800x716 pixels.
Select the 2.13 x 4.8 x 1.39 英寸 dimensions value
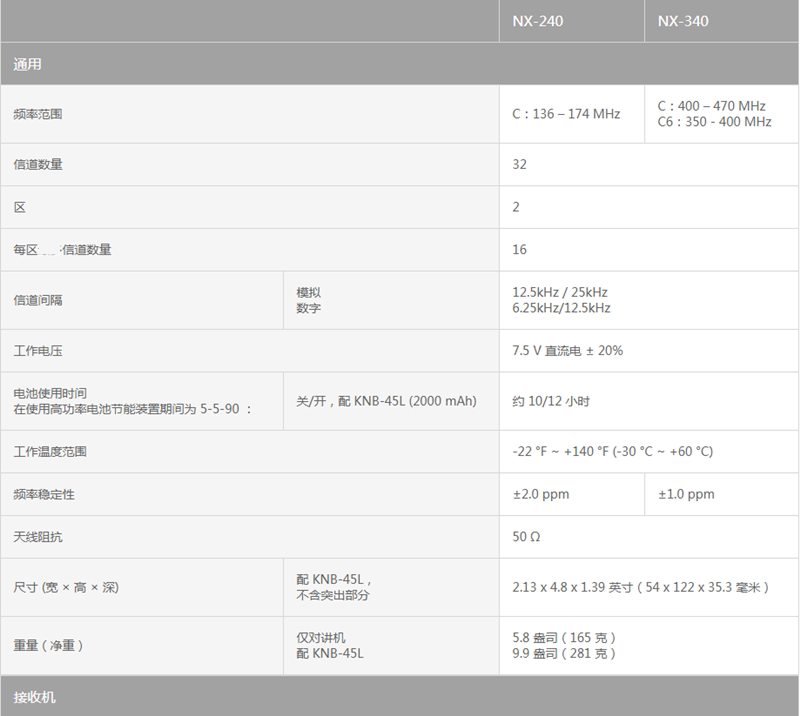pos(640,587)
